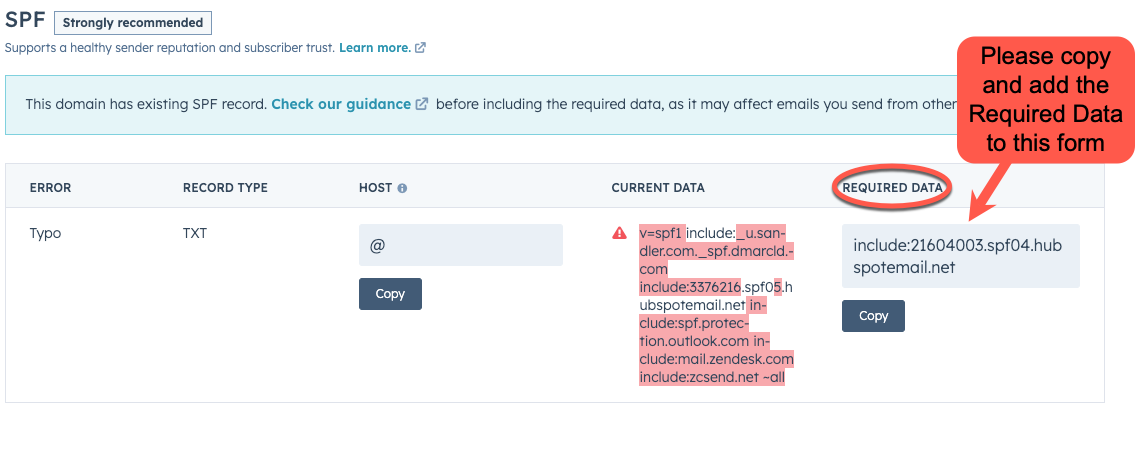Click the Typo error cell
Screen dimensions: 1147x474
(45, 233)
